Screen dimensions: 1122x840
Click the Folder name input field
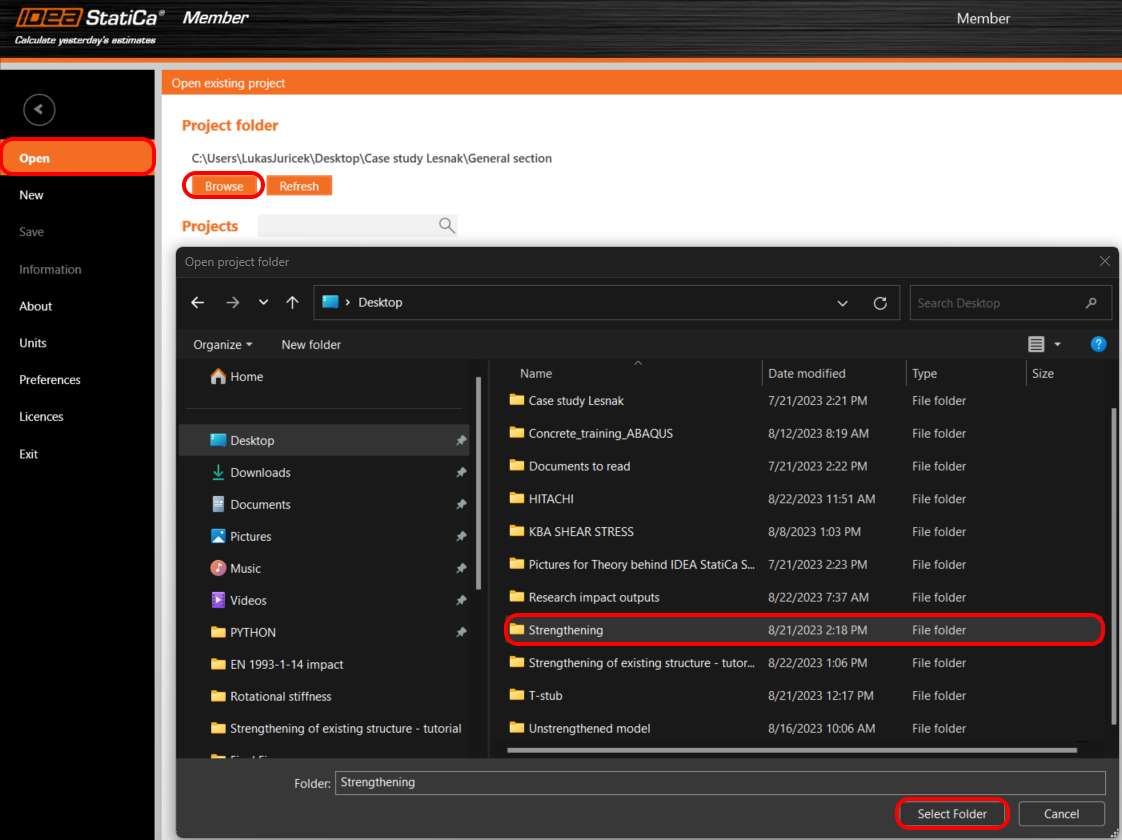pos(720,782)
